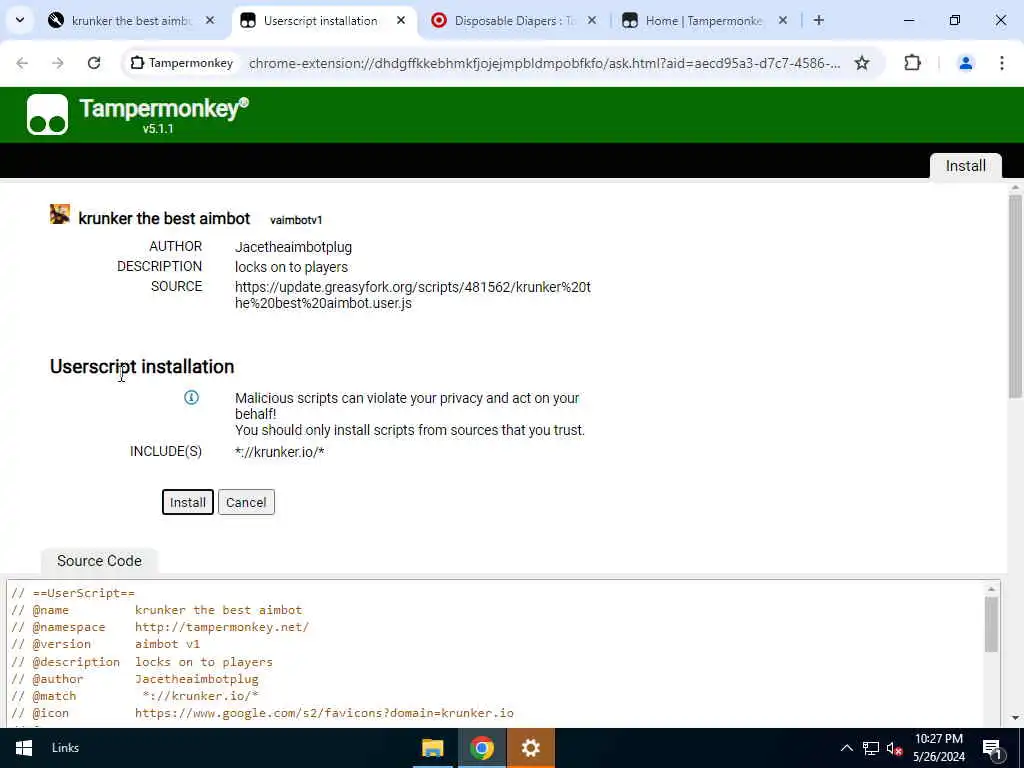Image resolution: width=1024 pixels, height=768 pixels.
Task: Close the Userscript installation tab
Action: pos(401,21)
